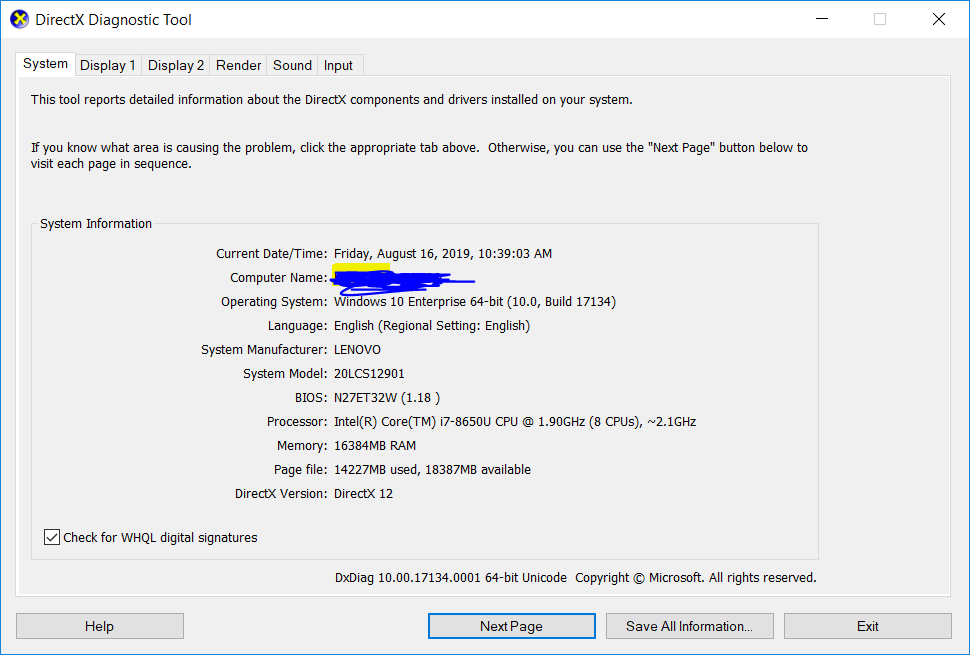Click the Next Page button
970x655 pixels.
coord(512,626)
